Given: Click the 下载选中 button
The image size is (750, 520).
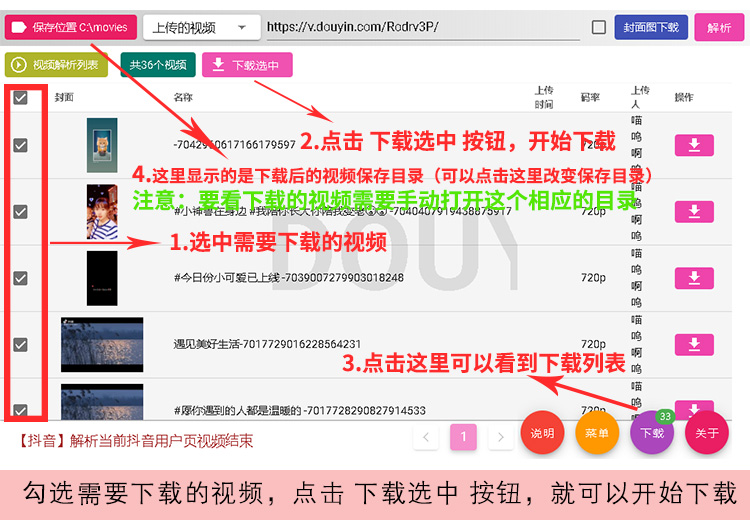Looking at the screenshot, I should click(247, 65).
